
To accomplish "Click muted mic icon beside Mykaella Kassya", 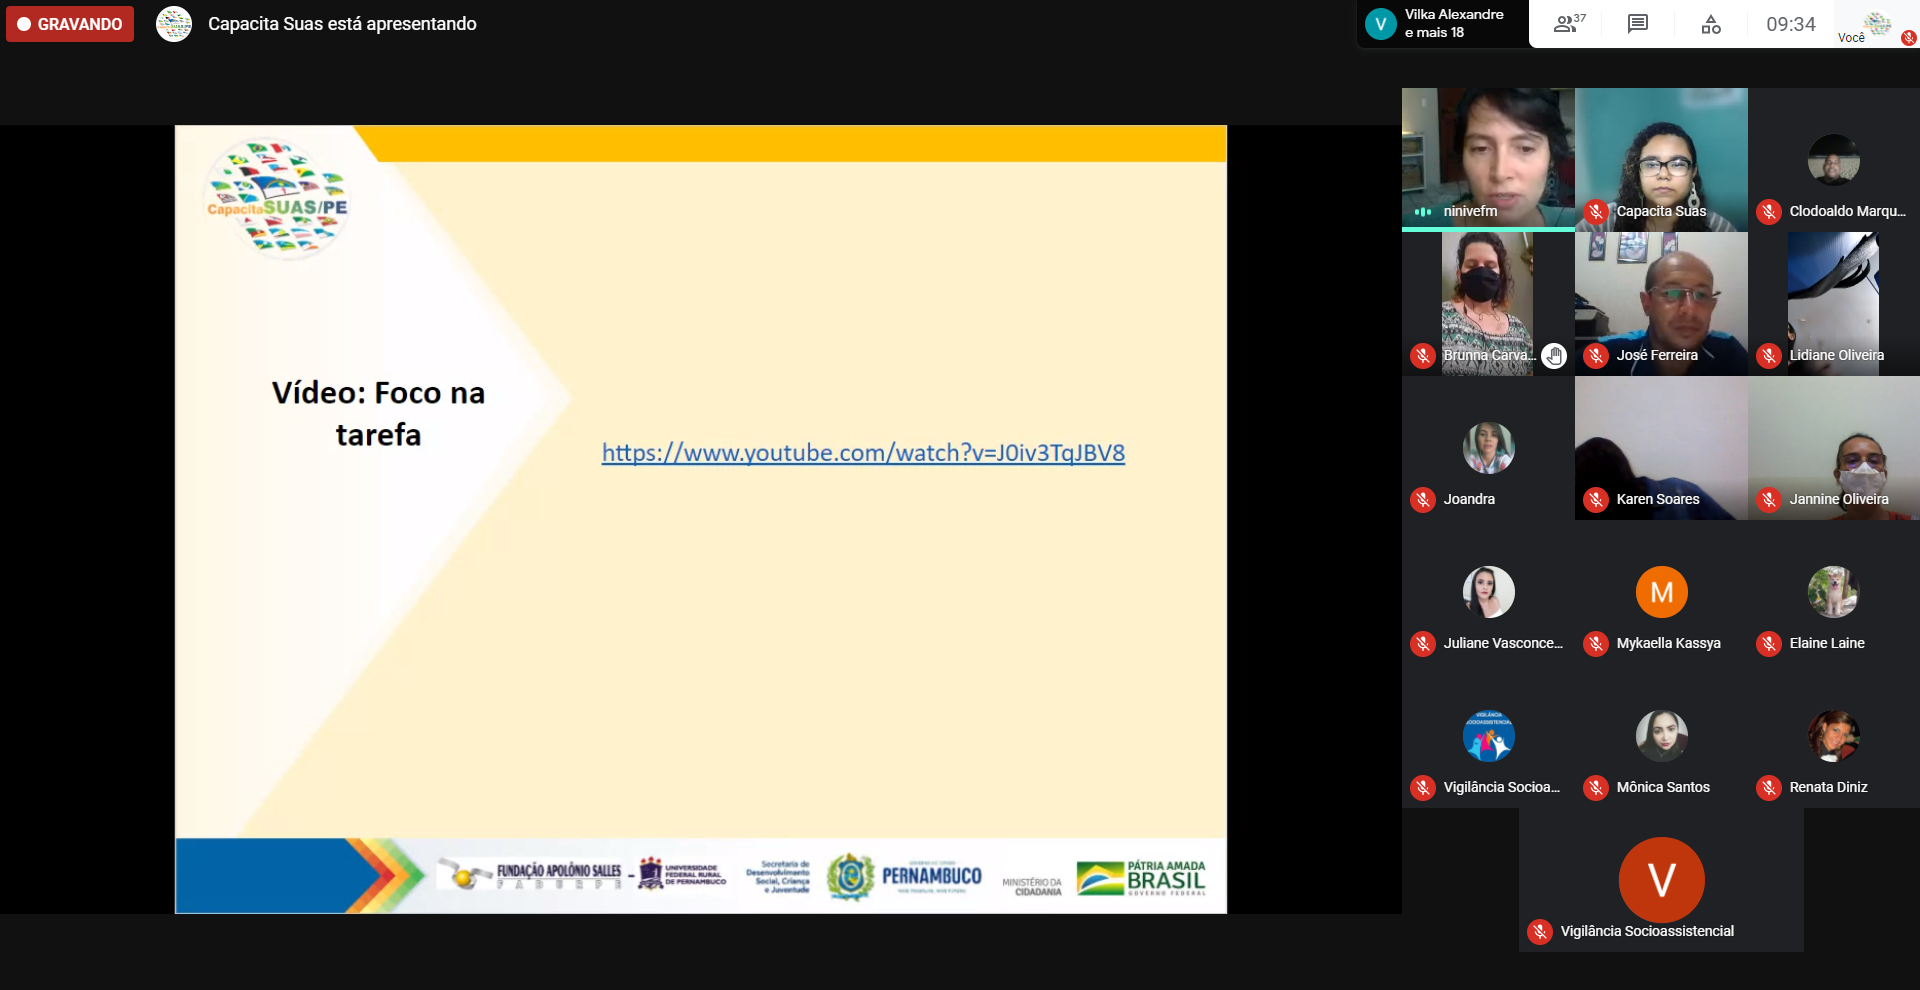I will [x=1596, y=643].
